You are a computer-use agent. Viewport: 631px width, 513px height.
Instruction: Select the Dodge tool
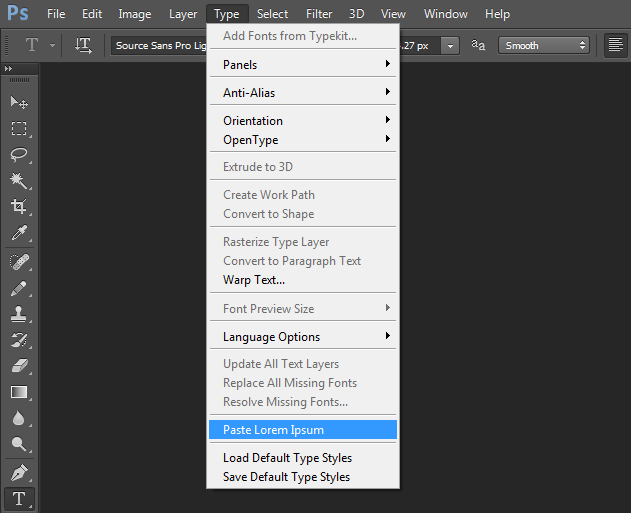coord(19,444)
